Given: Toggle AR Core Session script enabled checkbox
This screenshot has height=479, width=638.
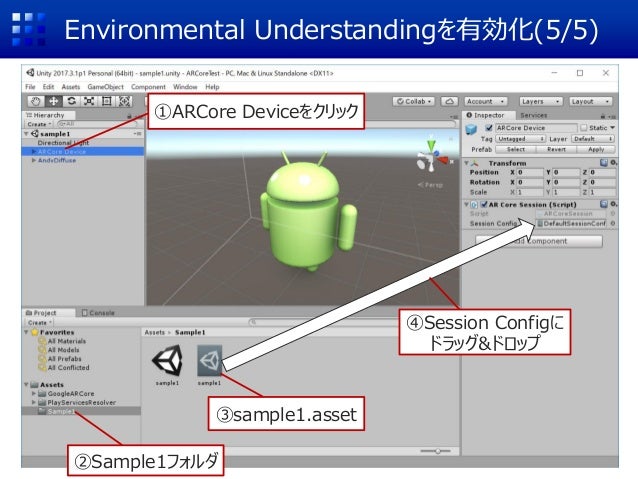Looking at the screenshot, I should [484, 204].
